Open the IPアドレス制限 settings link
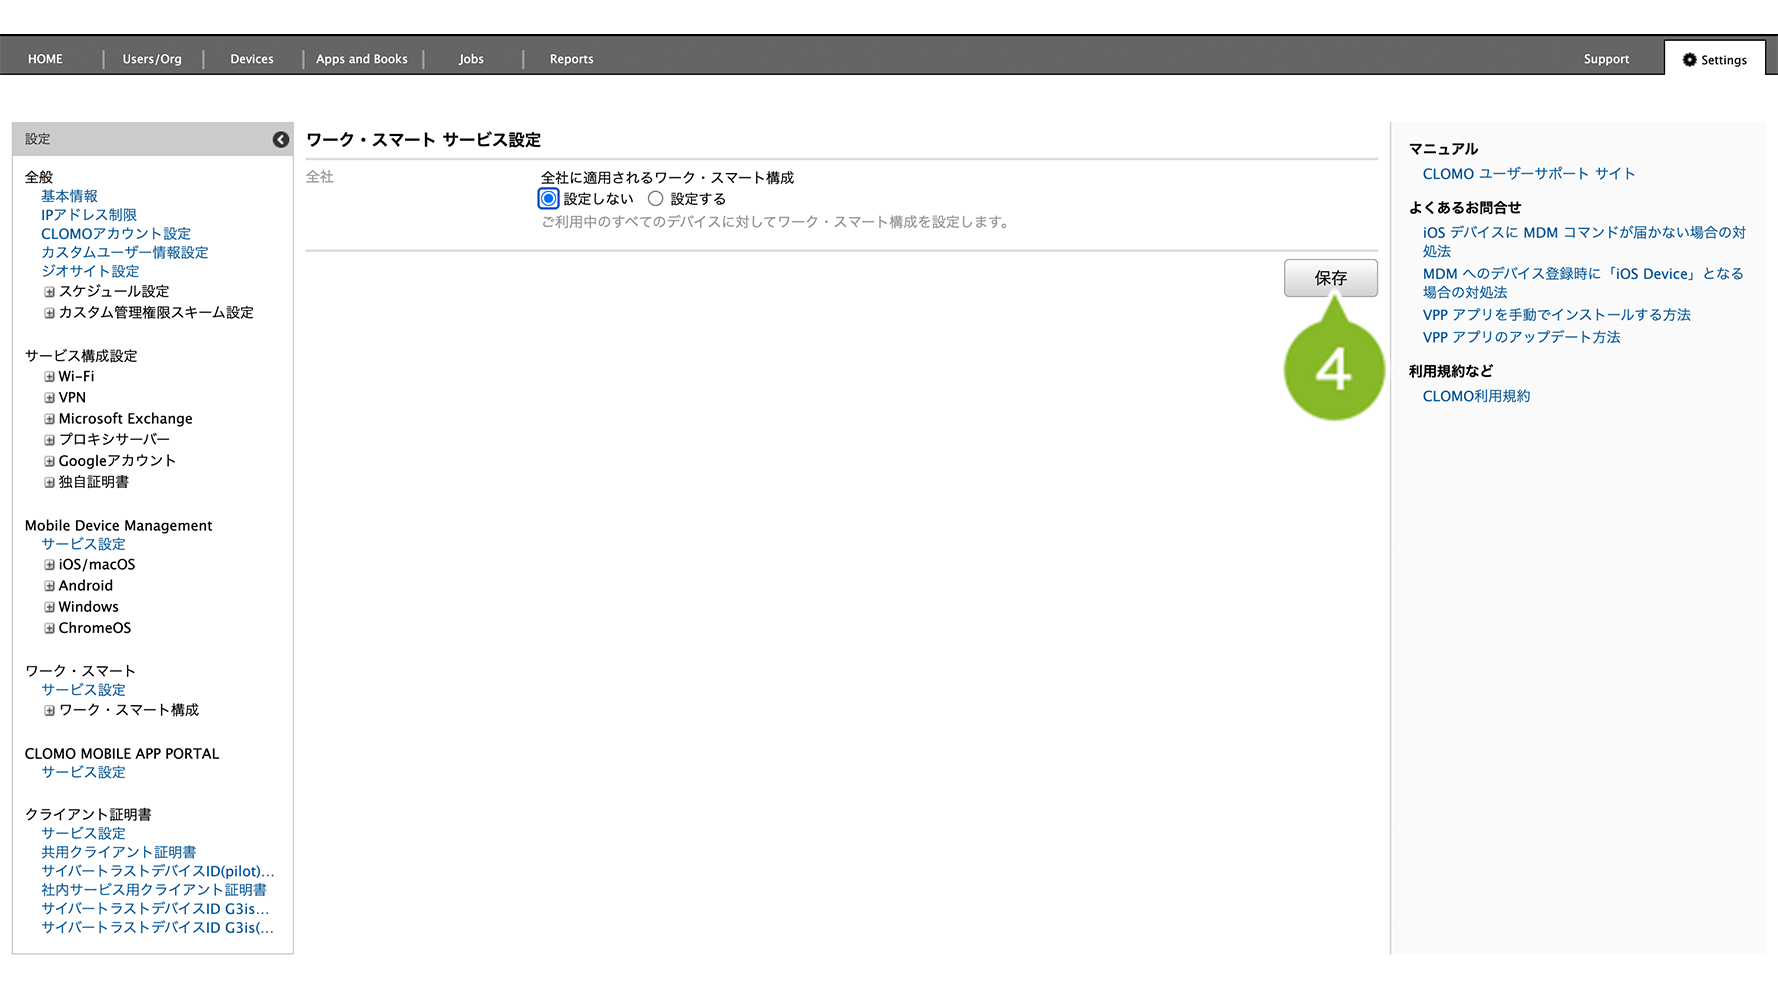 (89, 215)
